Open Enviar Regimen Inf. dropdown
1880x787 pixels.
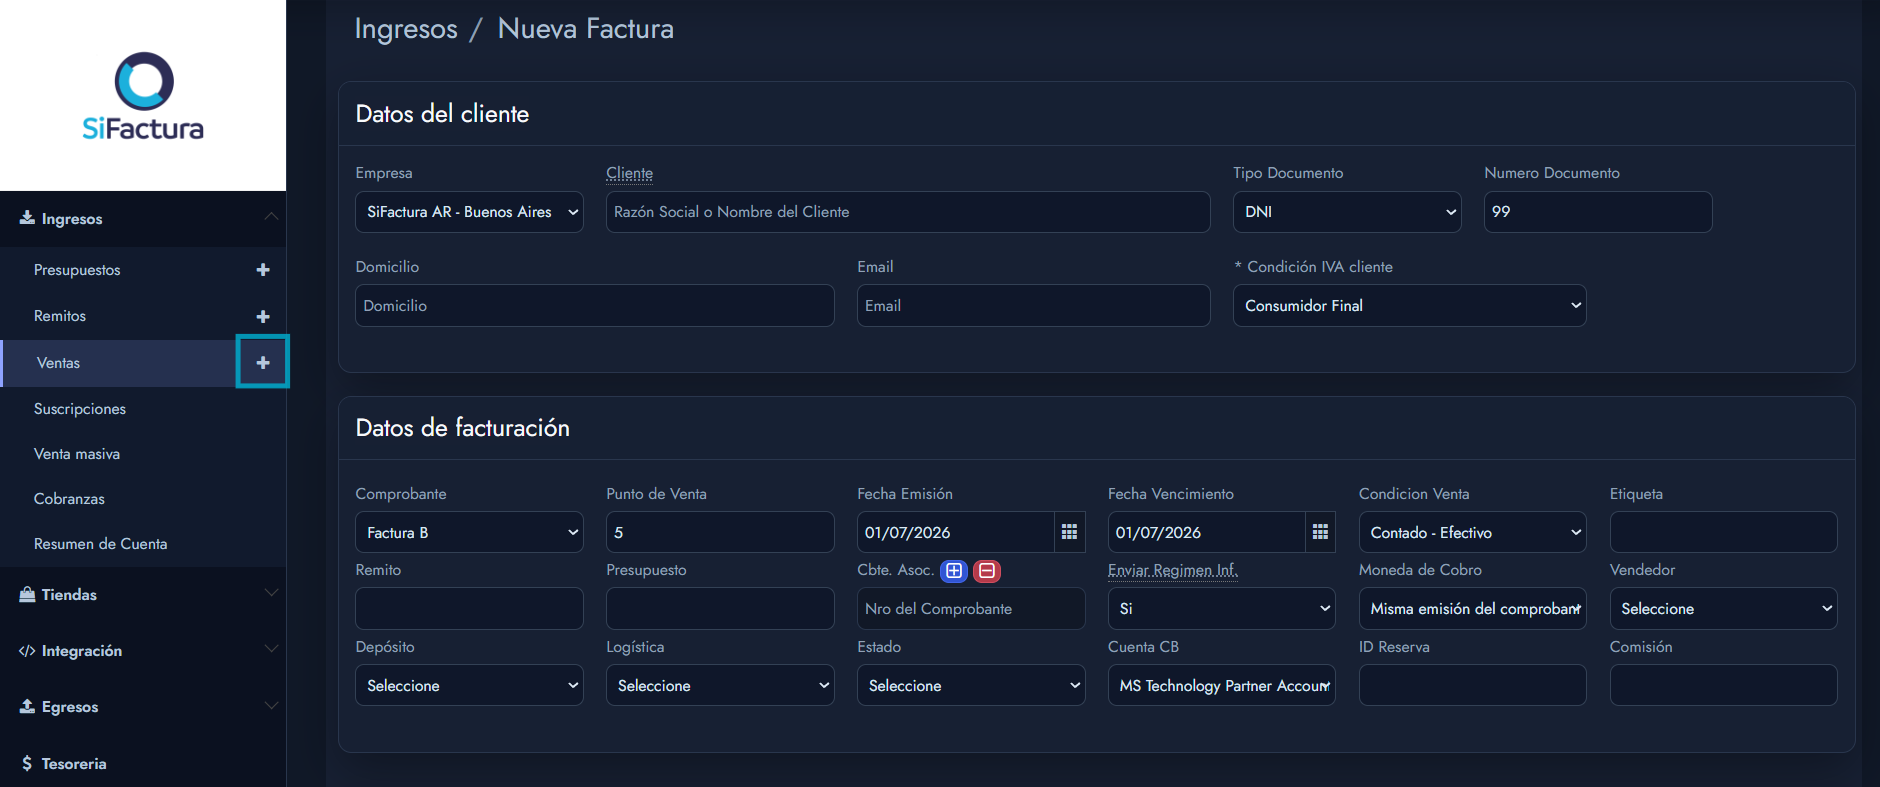point(1221,608)
